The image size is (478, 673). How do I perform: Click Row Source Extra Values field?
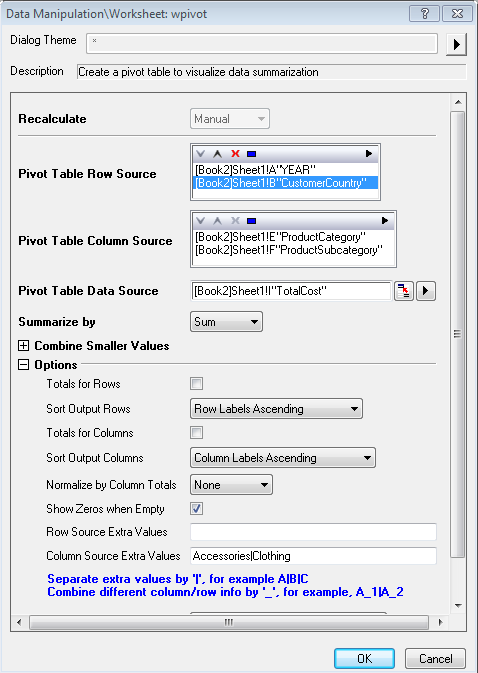coord(314,532)
